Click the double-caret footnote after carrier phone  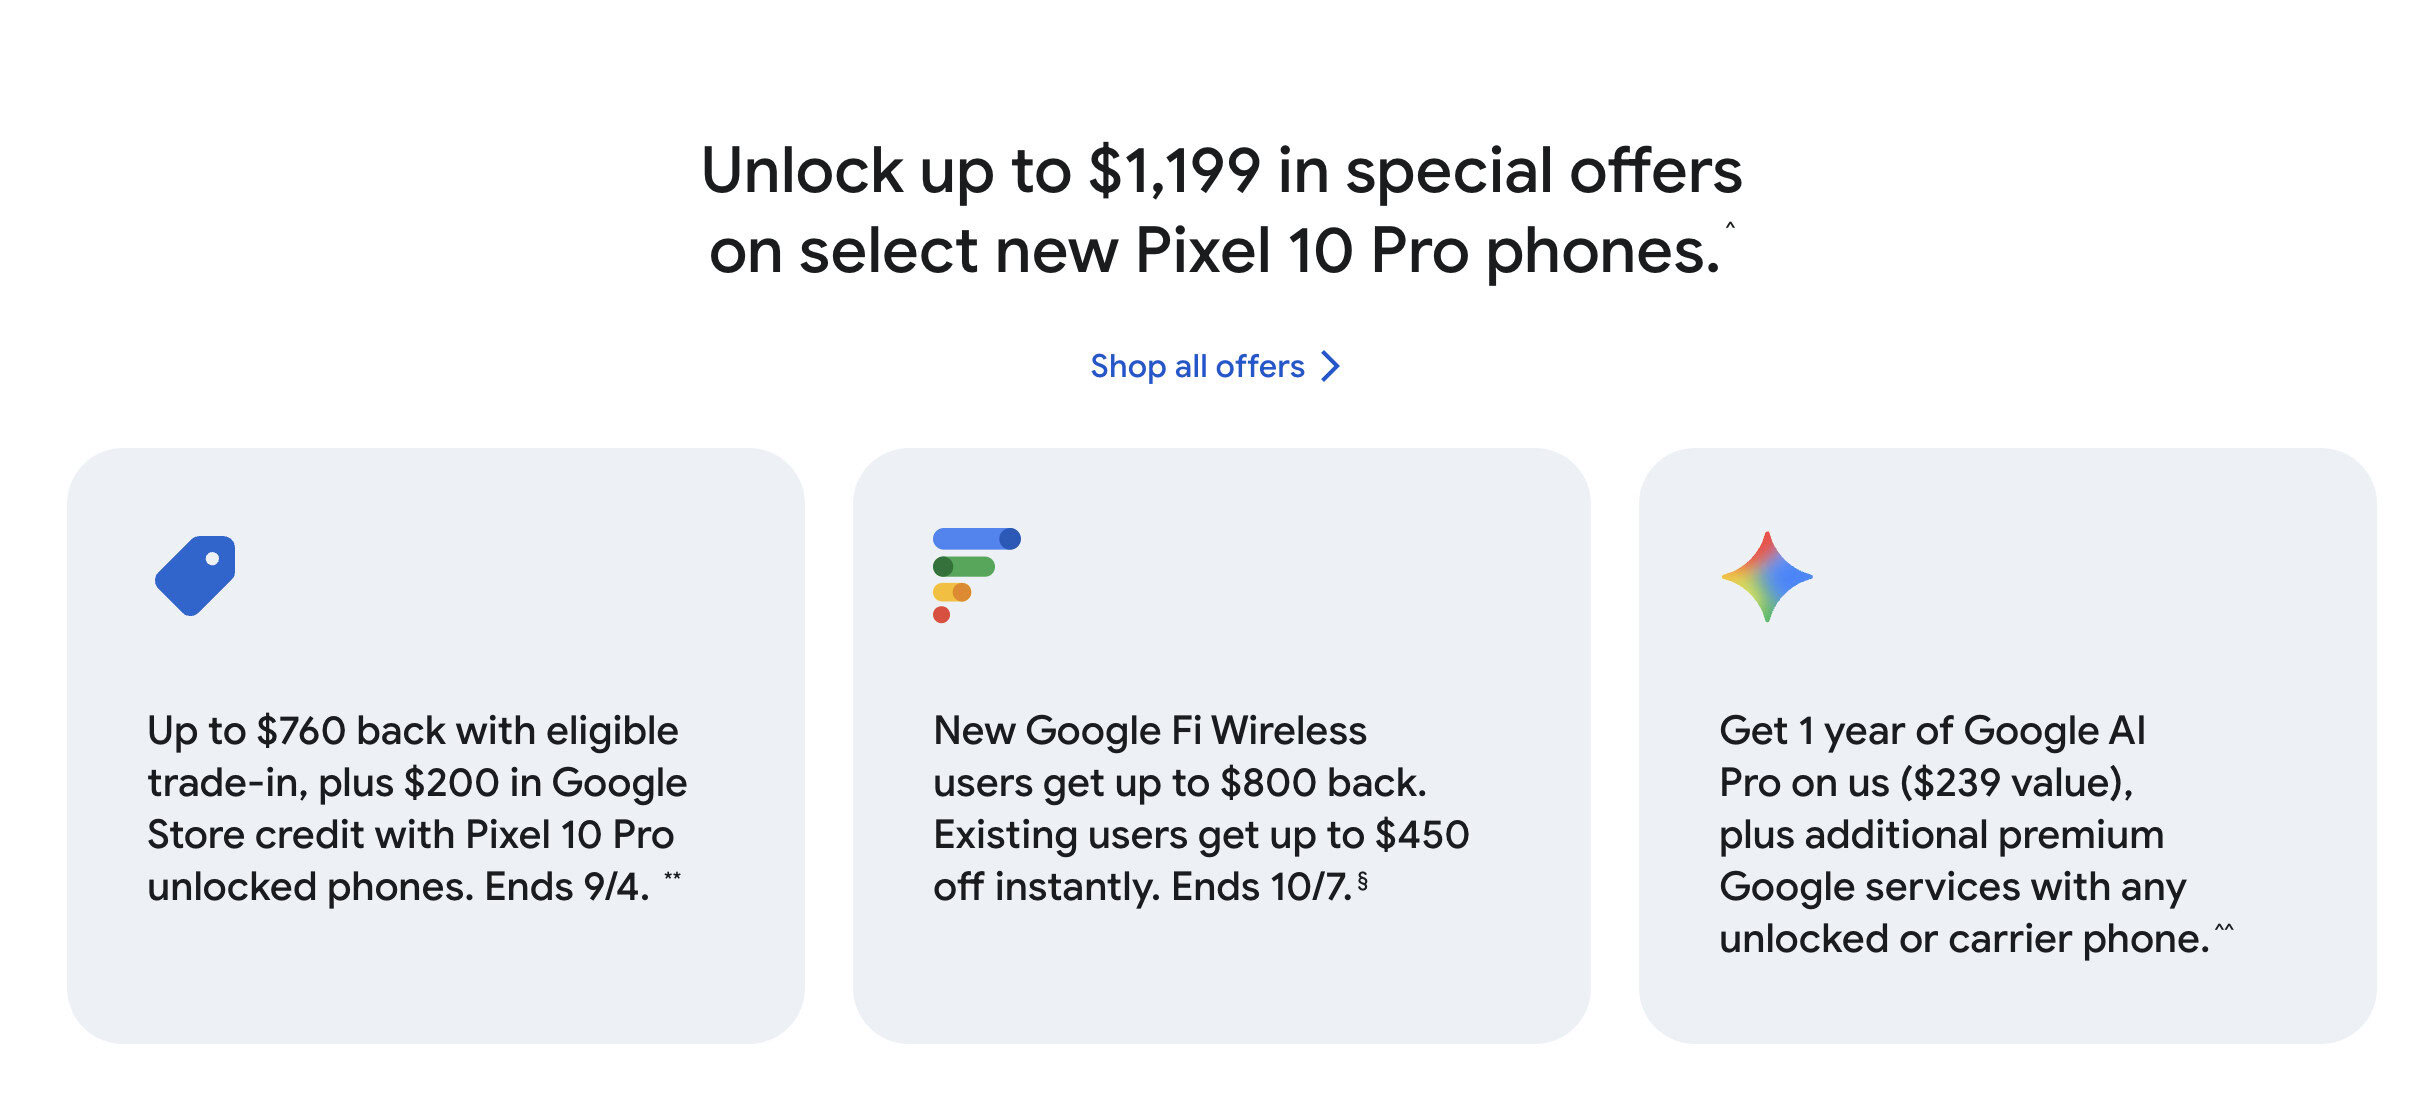(2224, 929)
